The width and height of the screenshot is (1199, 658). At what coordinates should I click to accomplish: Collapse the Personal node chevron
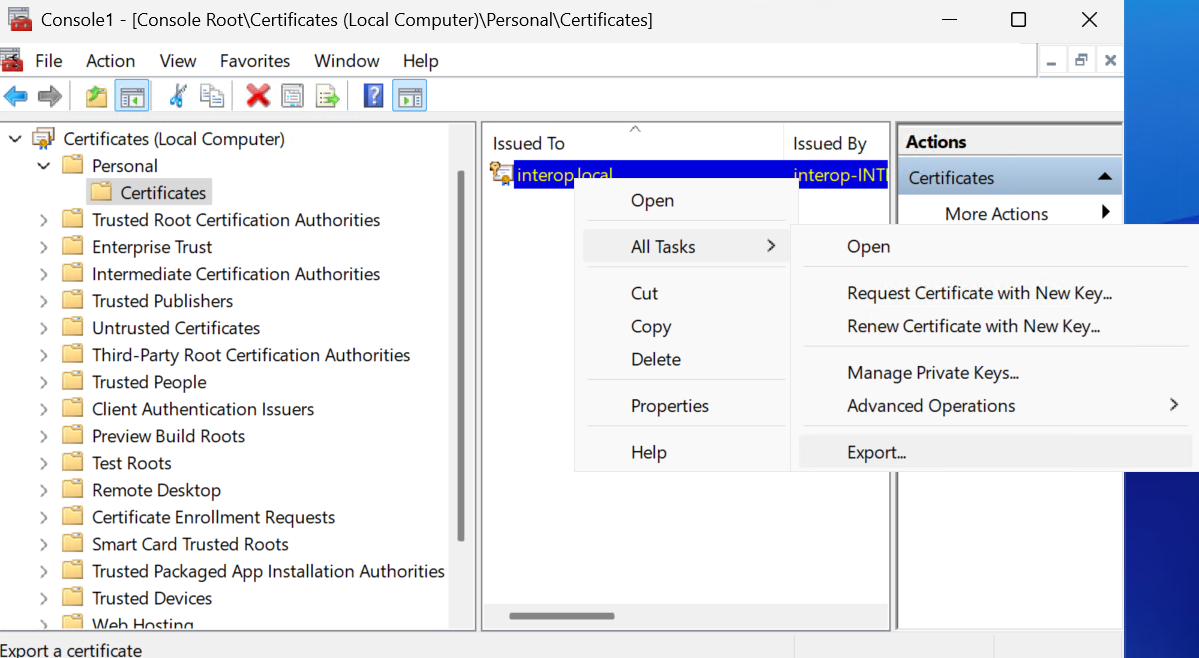[x=44, y=166]
